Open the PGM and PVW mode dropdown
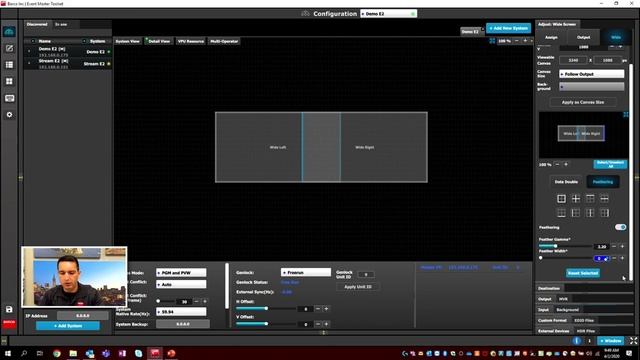The image size is (640, 360). coord(181,272)
